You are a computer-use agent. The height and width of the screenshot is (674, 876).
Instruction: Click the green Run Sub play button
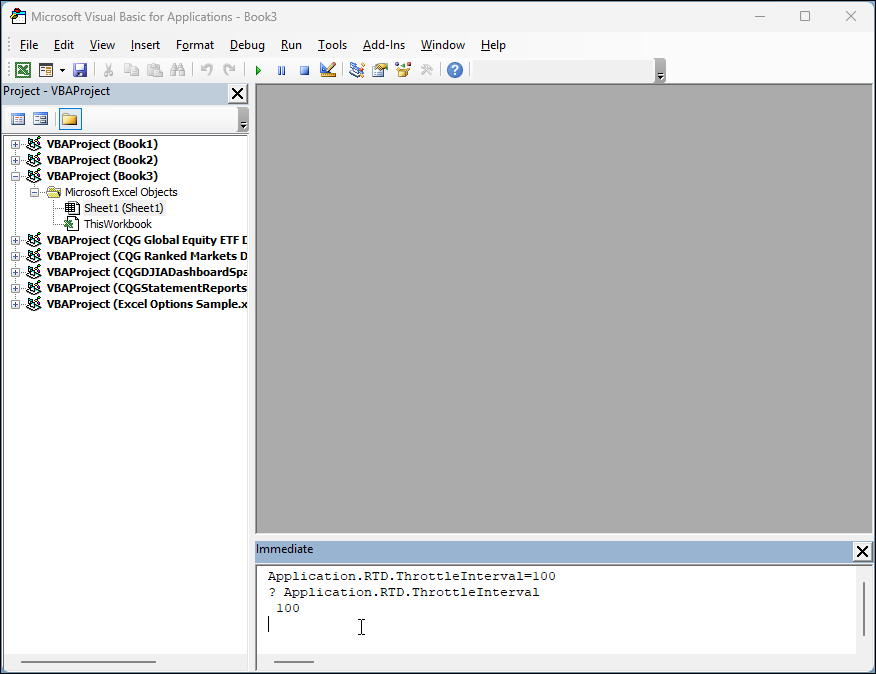point(258,70)
